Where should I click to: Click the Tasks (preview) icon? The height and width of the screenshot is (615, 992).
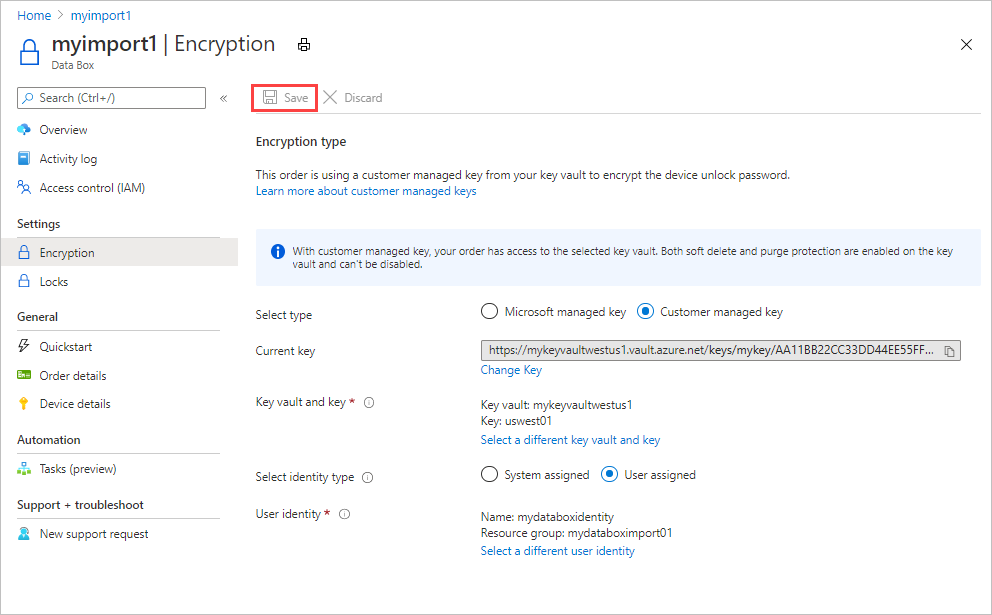24,469
